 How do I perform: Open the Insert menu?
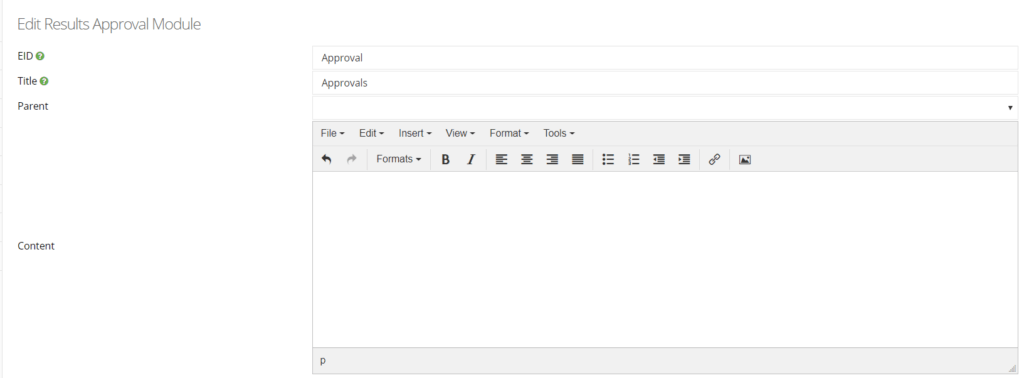pyautogui.click(x=415, y=133)
